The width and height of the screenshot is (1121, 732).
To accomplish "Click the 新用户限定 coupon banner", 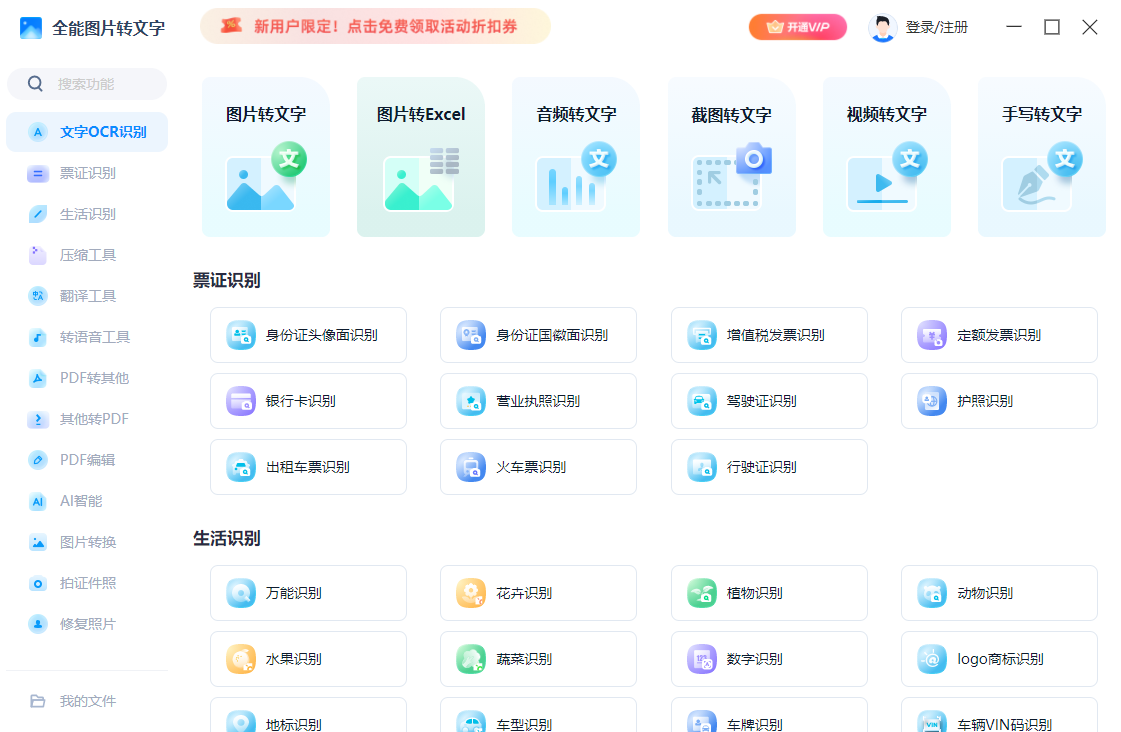I will tap(375, 26).
